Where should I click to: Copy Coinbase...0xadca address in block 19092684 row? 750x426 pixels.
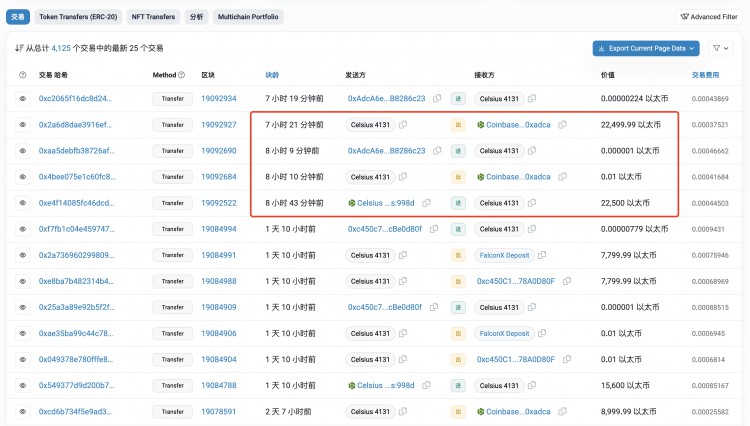tap(562, 176)
